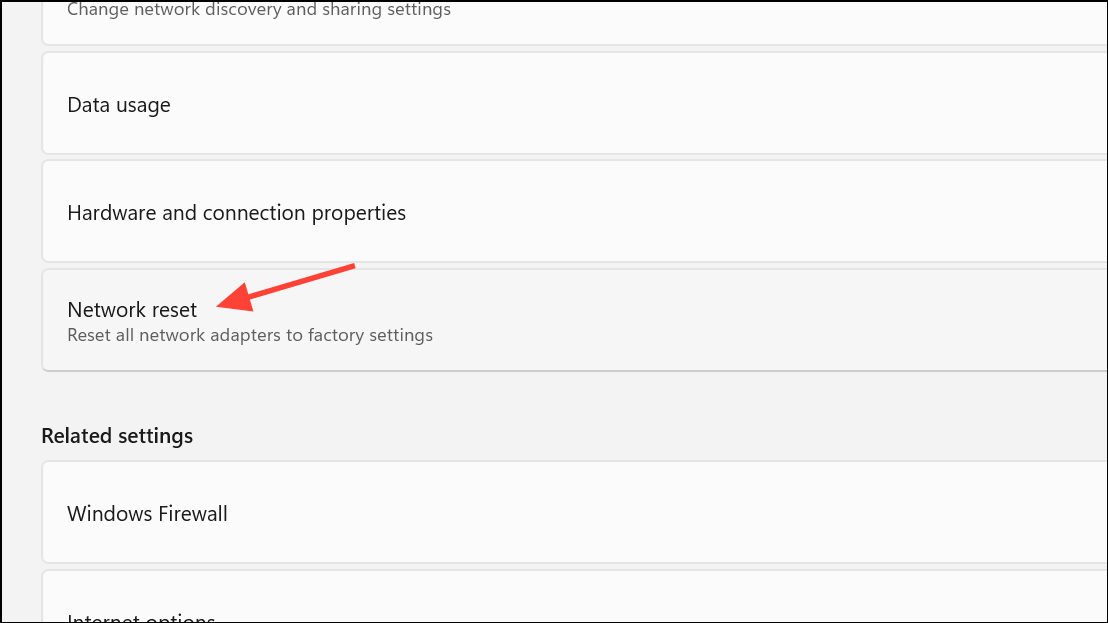Viewport: 1108px width, 623px height.
Task: Click Change network discovery and sharing settings
Action: click(x=259, y=10)
